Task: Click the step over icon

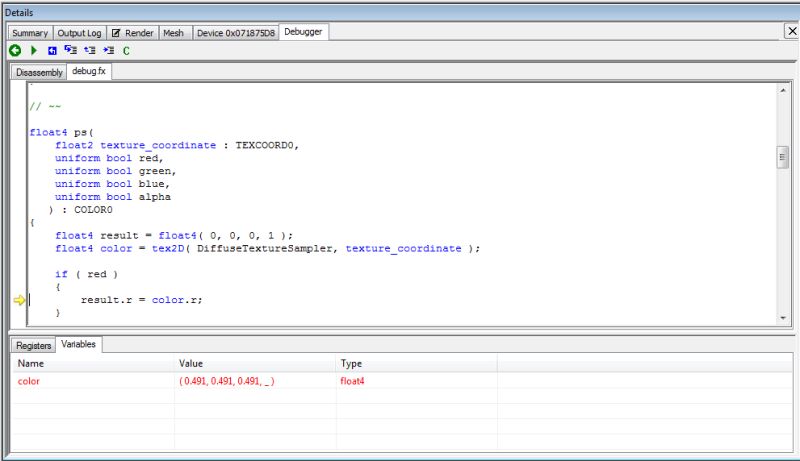Action: click(x=90, y=50)
